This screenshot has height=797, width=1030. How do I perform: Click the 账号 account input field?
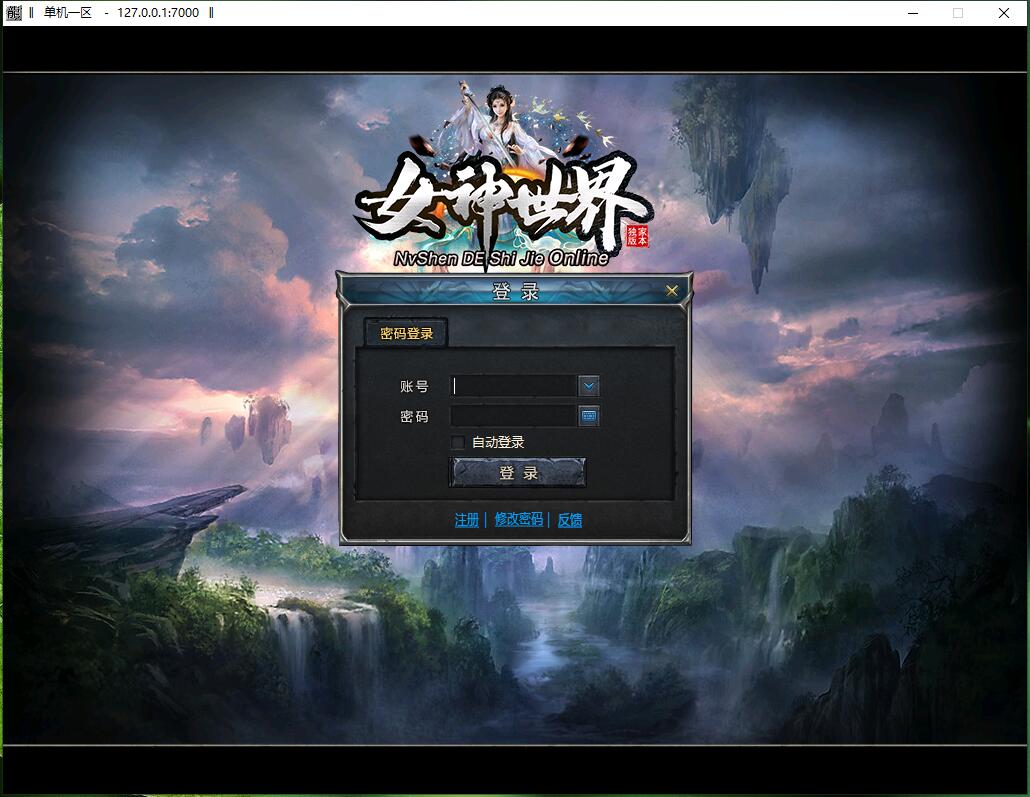coord(514,386)
